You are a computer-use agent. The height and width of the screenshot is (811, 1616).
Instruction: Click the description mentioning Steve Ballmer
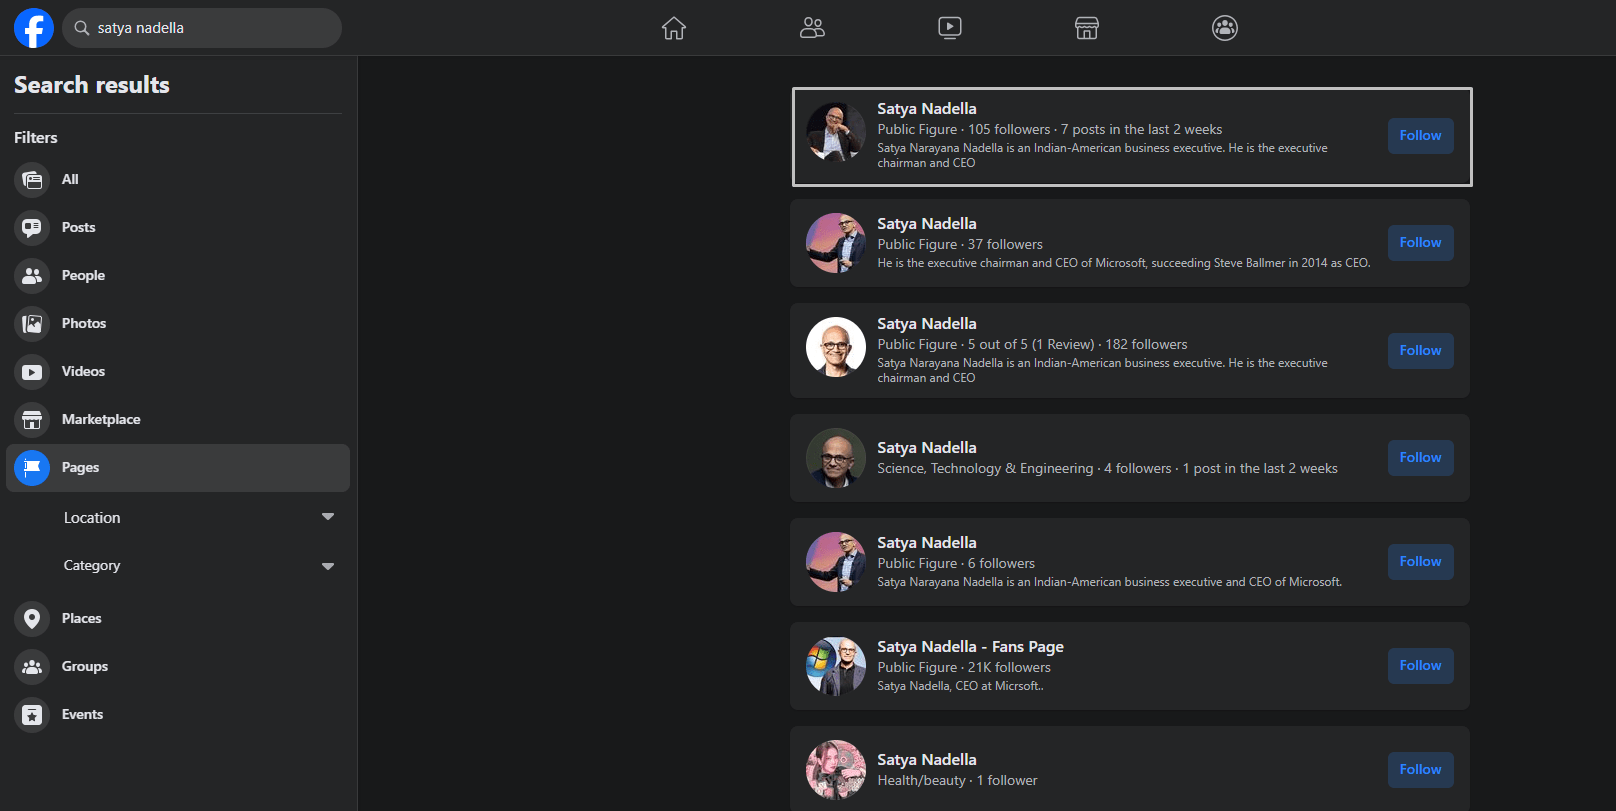[1124, 263]
